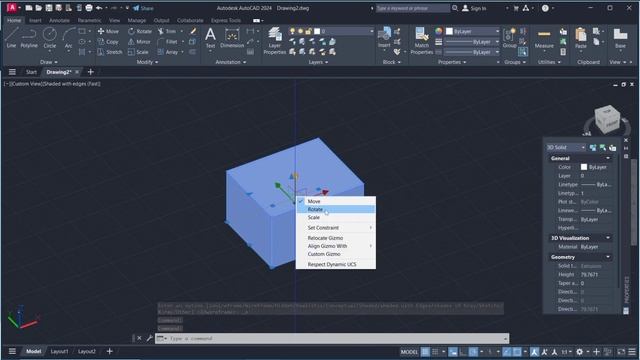Open the customization wrench in command line
Image resolution: width=640 pixels, height=360 pixels.
[149, 338]
